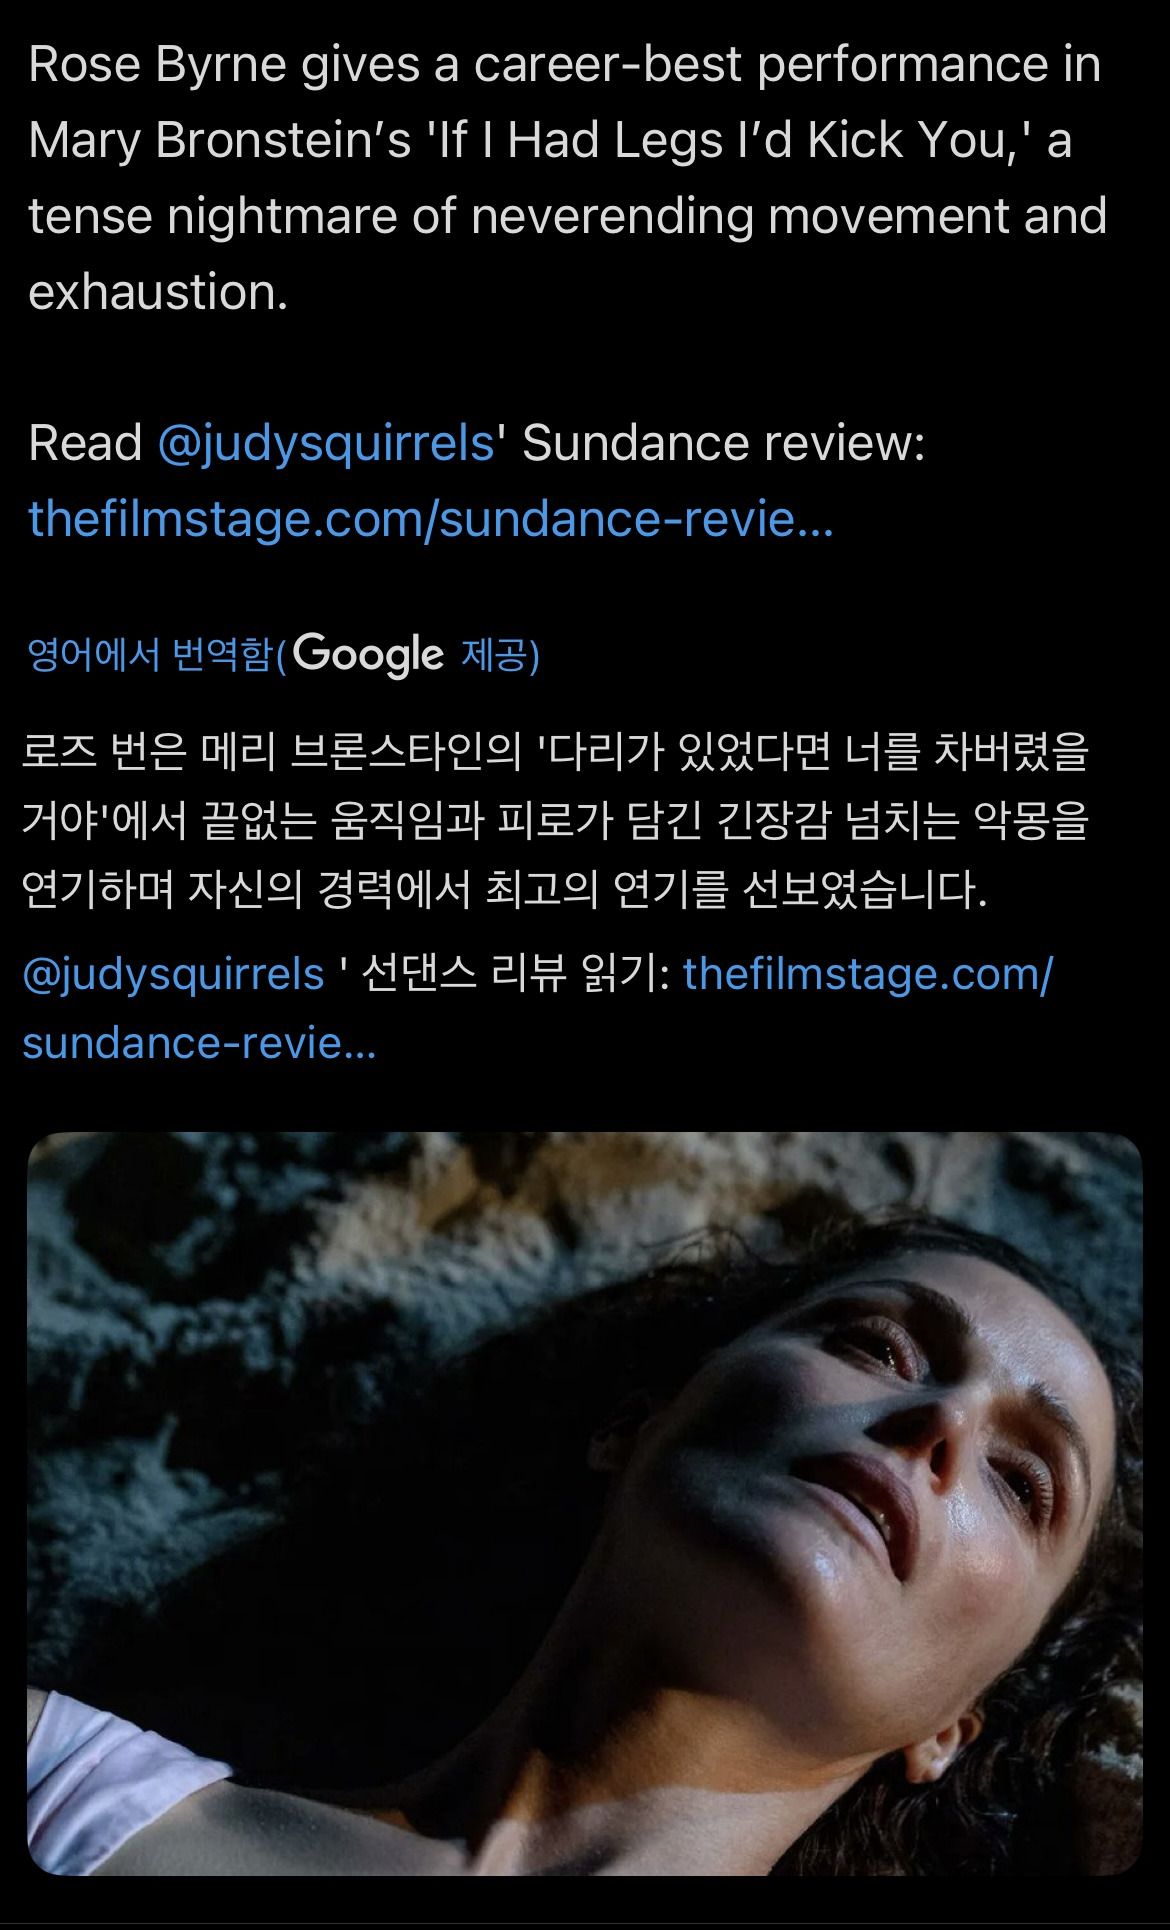
Task: Tap the word 'Read' before the mention
Action: click(x=85, y=443)
